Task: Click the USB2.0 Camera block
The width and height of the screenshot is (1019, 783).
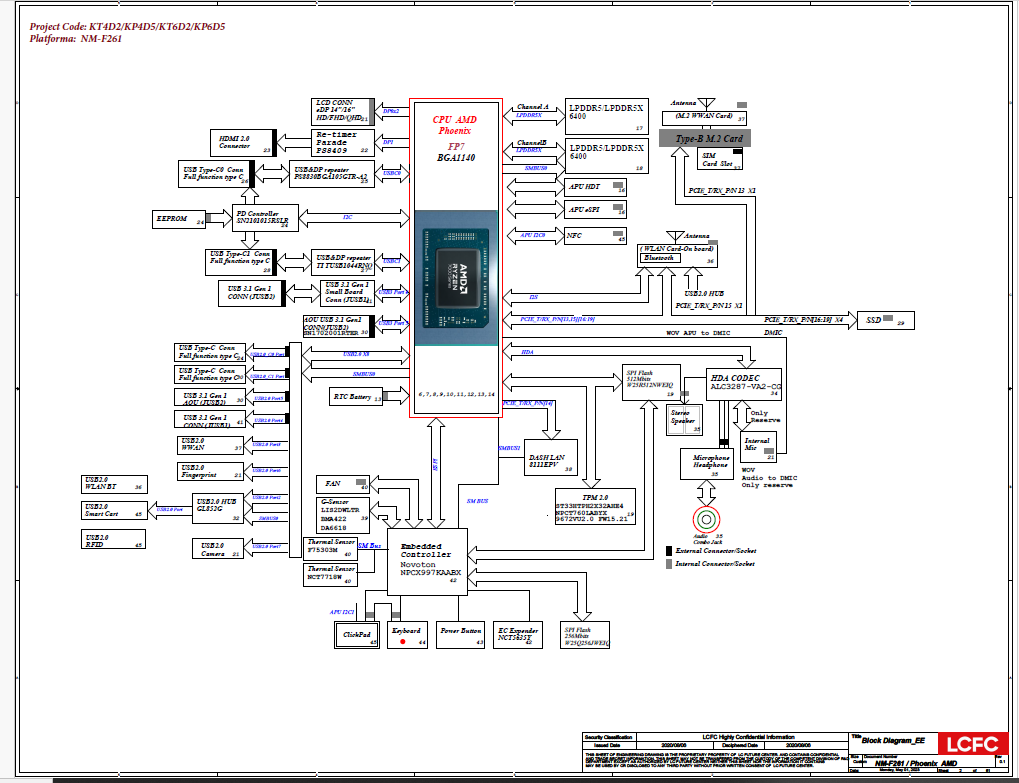Action: (x=218, y=548)
